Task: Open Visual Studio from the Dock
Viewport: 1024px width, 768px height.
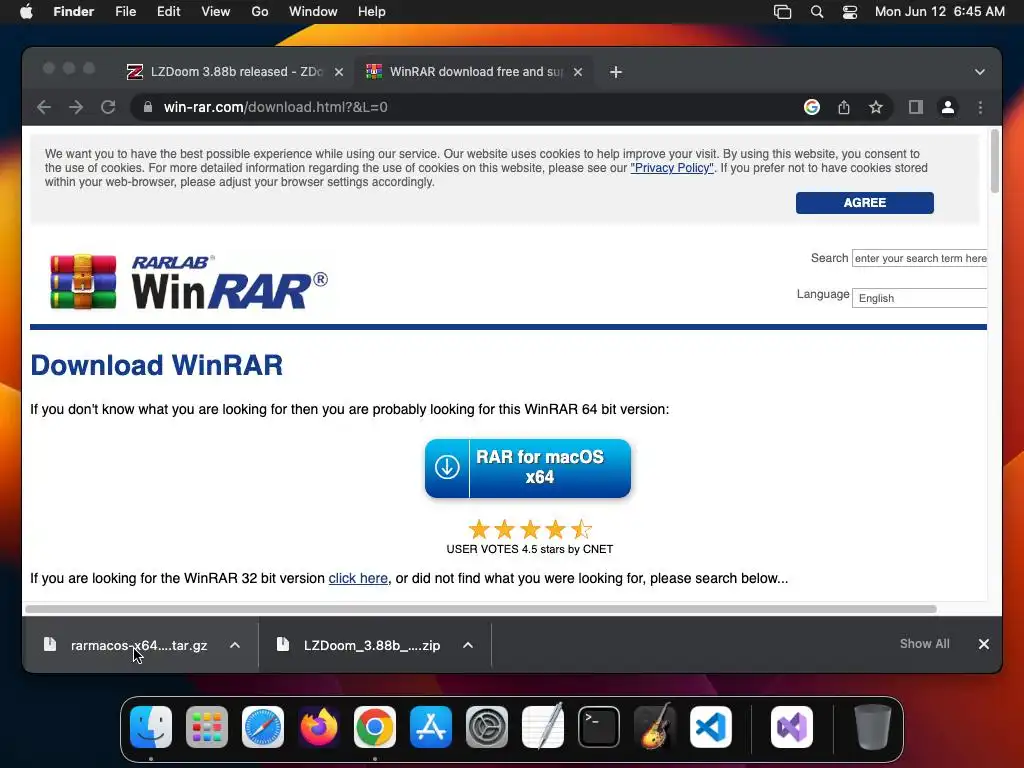Action: pyautogui.click(x=792, y=727)
